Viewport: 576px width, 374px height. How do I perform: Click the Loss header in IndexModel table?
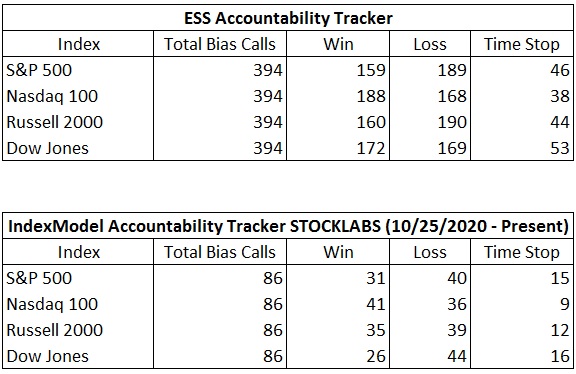(430, 252)
